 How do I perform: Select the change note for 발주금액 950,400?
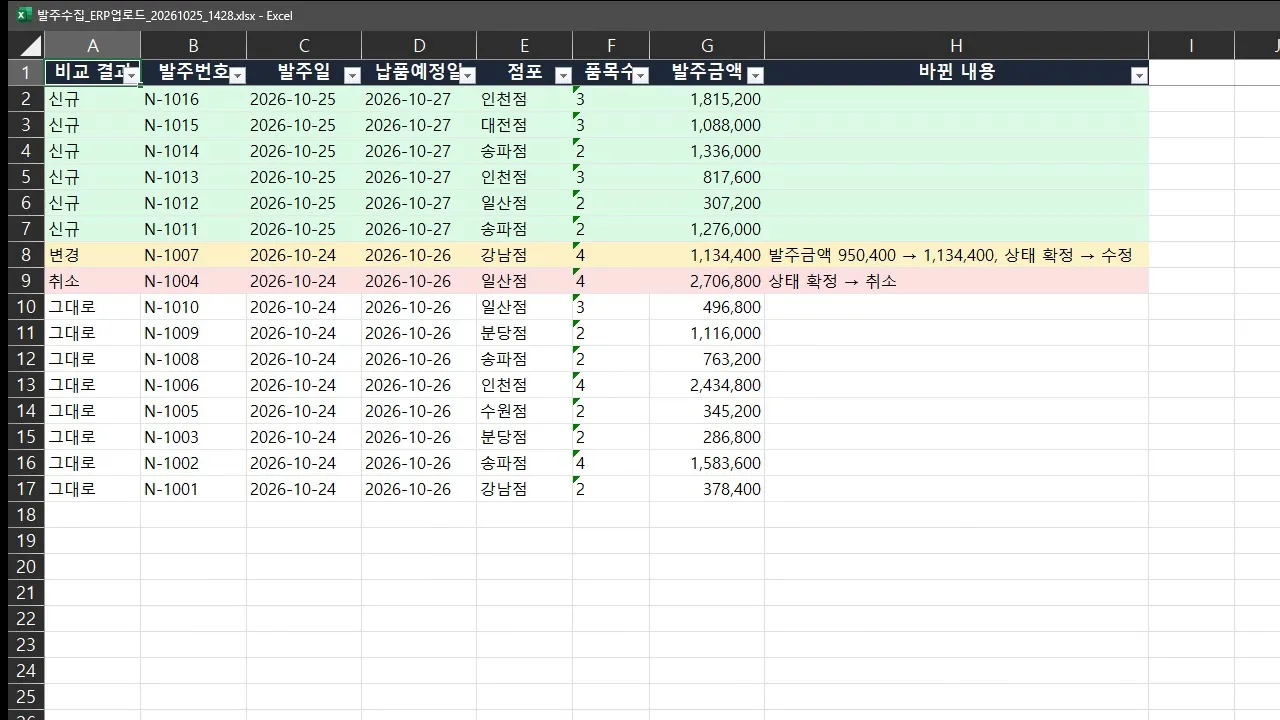(957, 255)
